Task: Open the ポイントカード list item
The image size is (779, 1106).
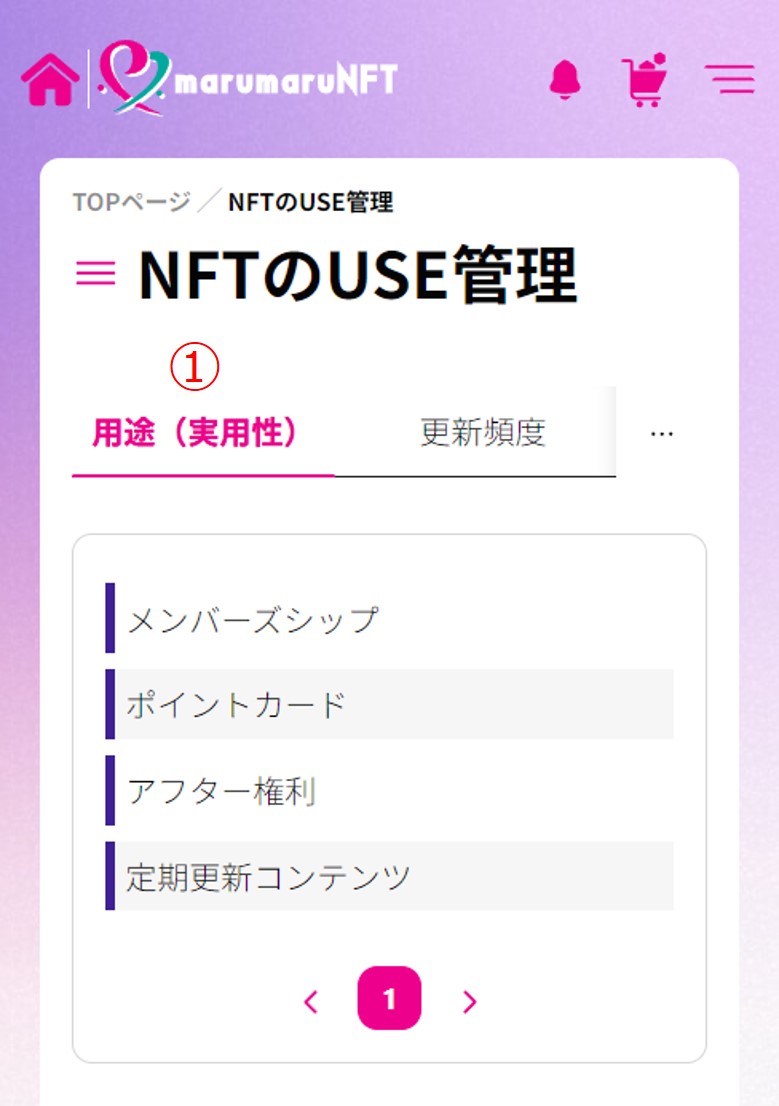Action: click(x=390, y=704)
